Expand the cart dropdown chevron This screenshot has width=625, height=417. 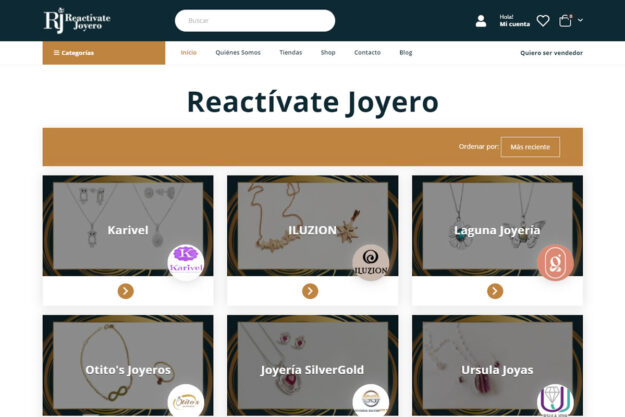pos(580,20)
